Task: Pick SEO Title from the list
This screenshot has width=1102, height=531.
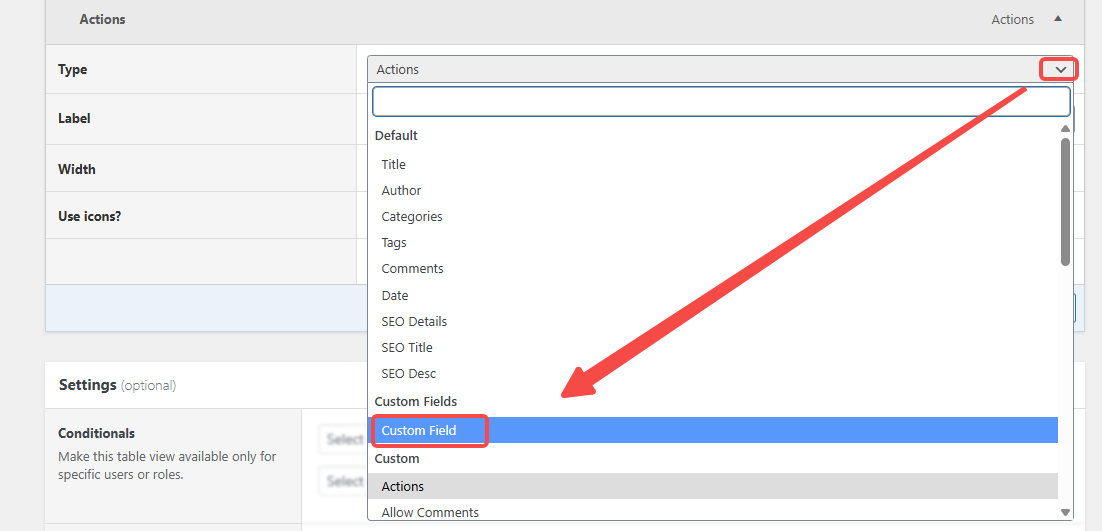Action: pos(407,347)
